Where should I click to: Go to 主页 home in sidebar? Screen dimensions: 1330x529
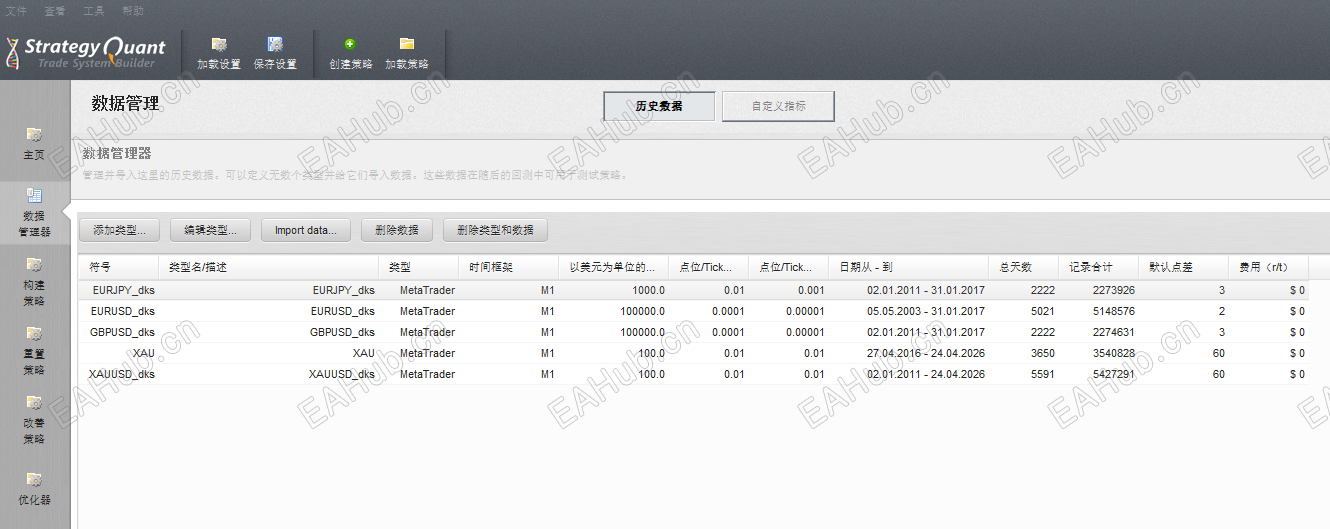[34, 144]
